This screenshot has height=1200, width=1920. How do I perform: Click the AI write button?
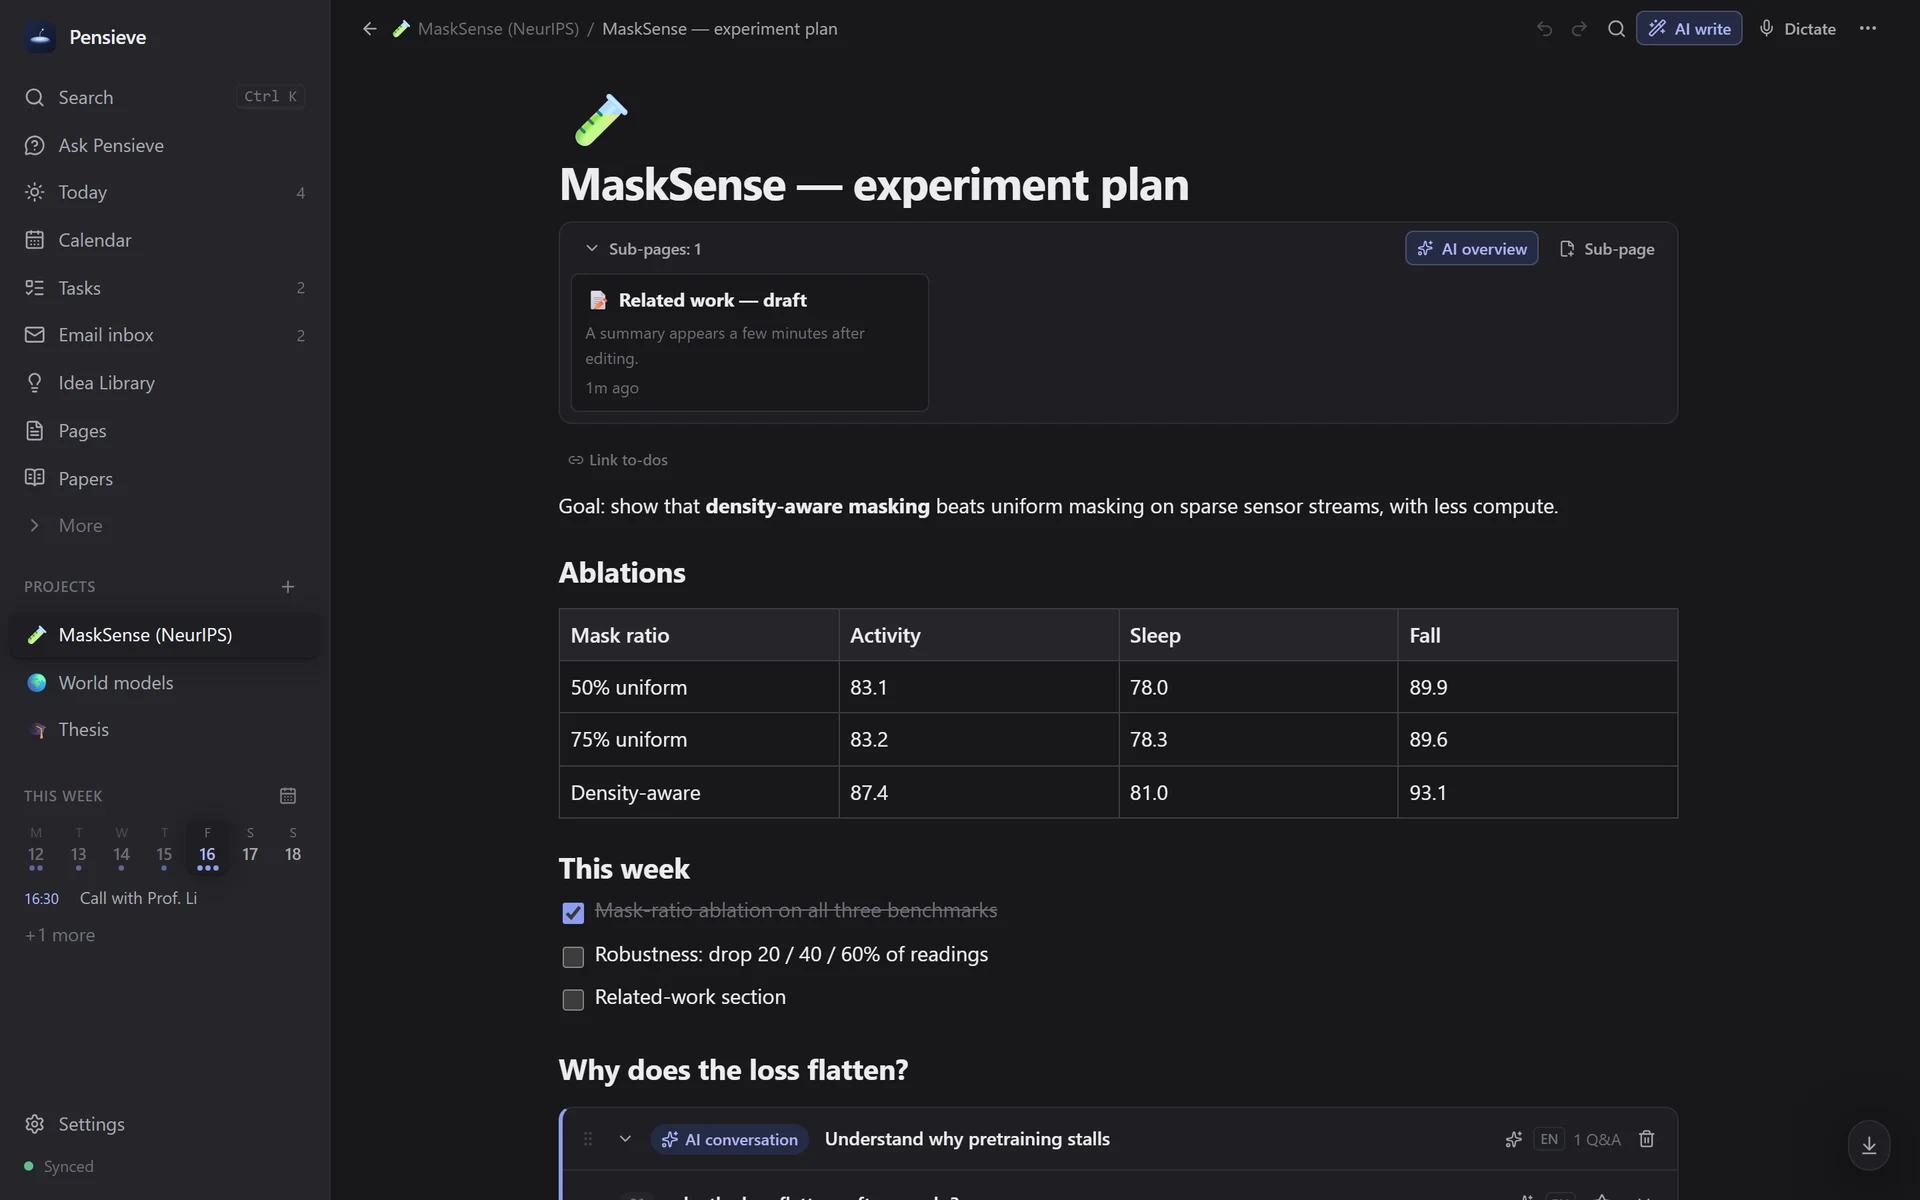[x=1689, y=29]
